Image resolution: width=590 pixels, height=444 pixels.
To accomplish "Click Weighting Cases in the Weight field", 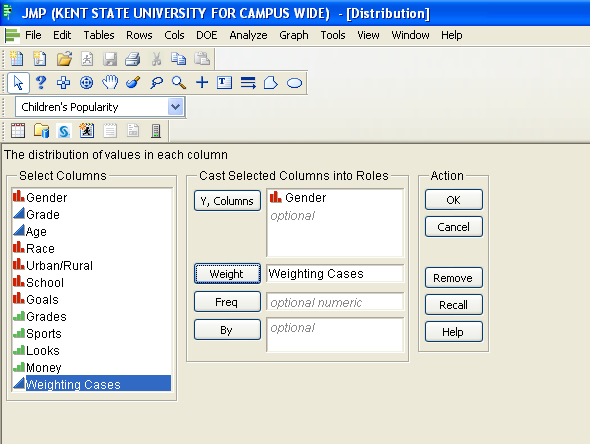I will [316, 274].
